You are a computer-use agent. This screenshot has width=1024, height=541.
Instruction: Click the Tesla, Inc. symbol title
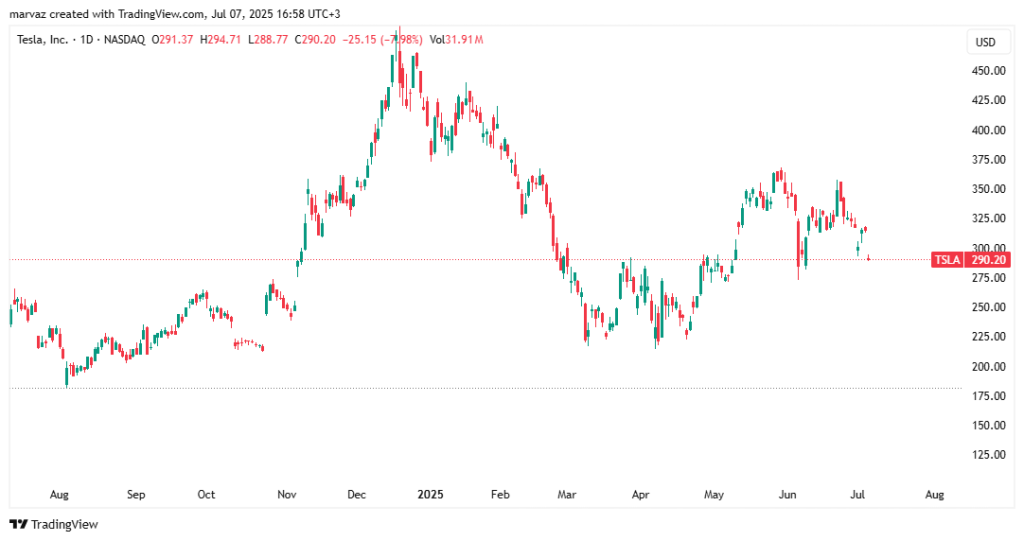point(42,40)
